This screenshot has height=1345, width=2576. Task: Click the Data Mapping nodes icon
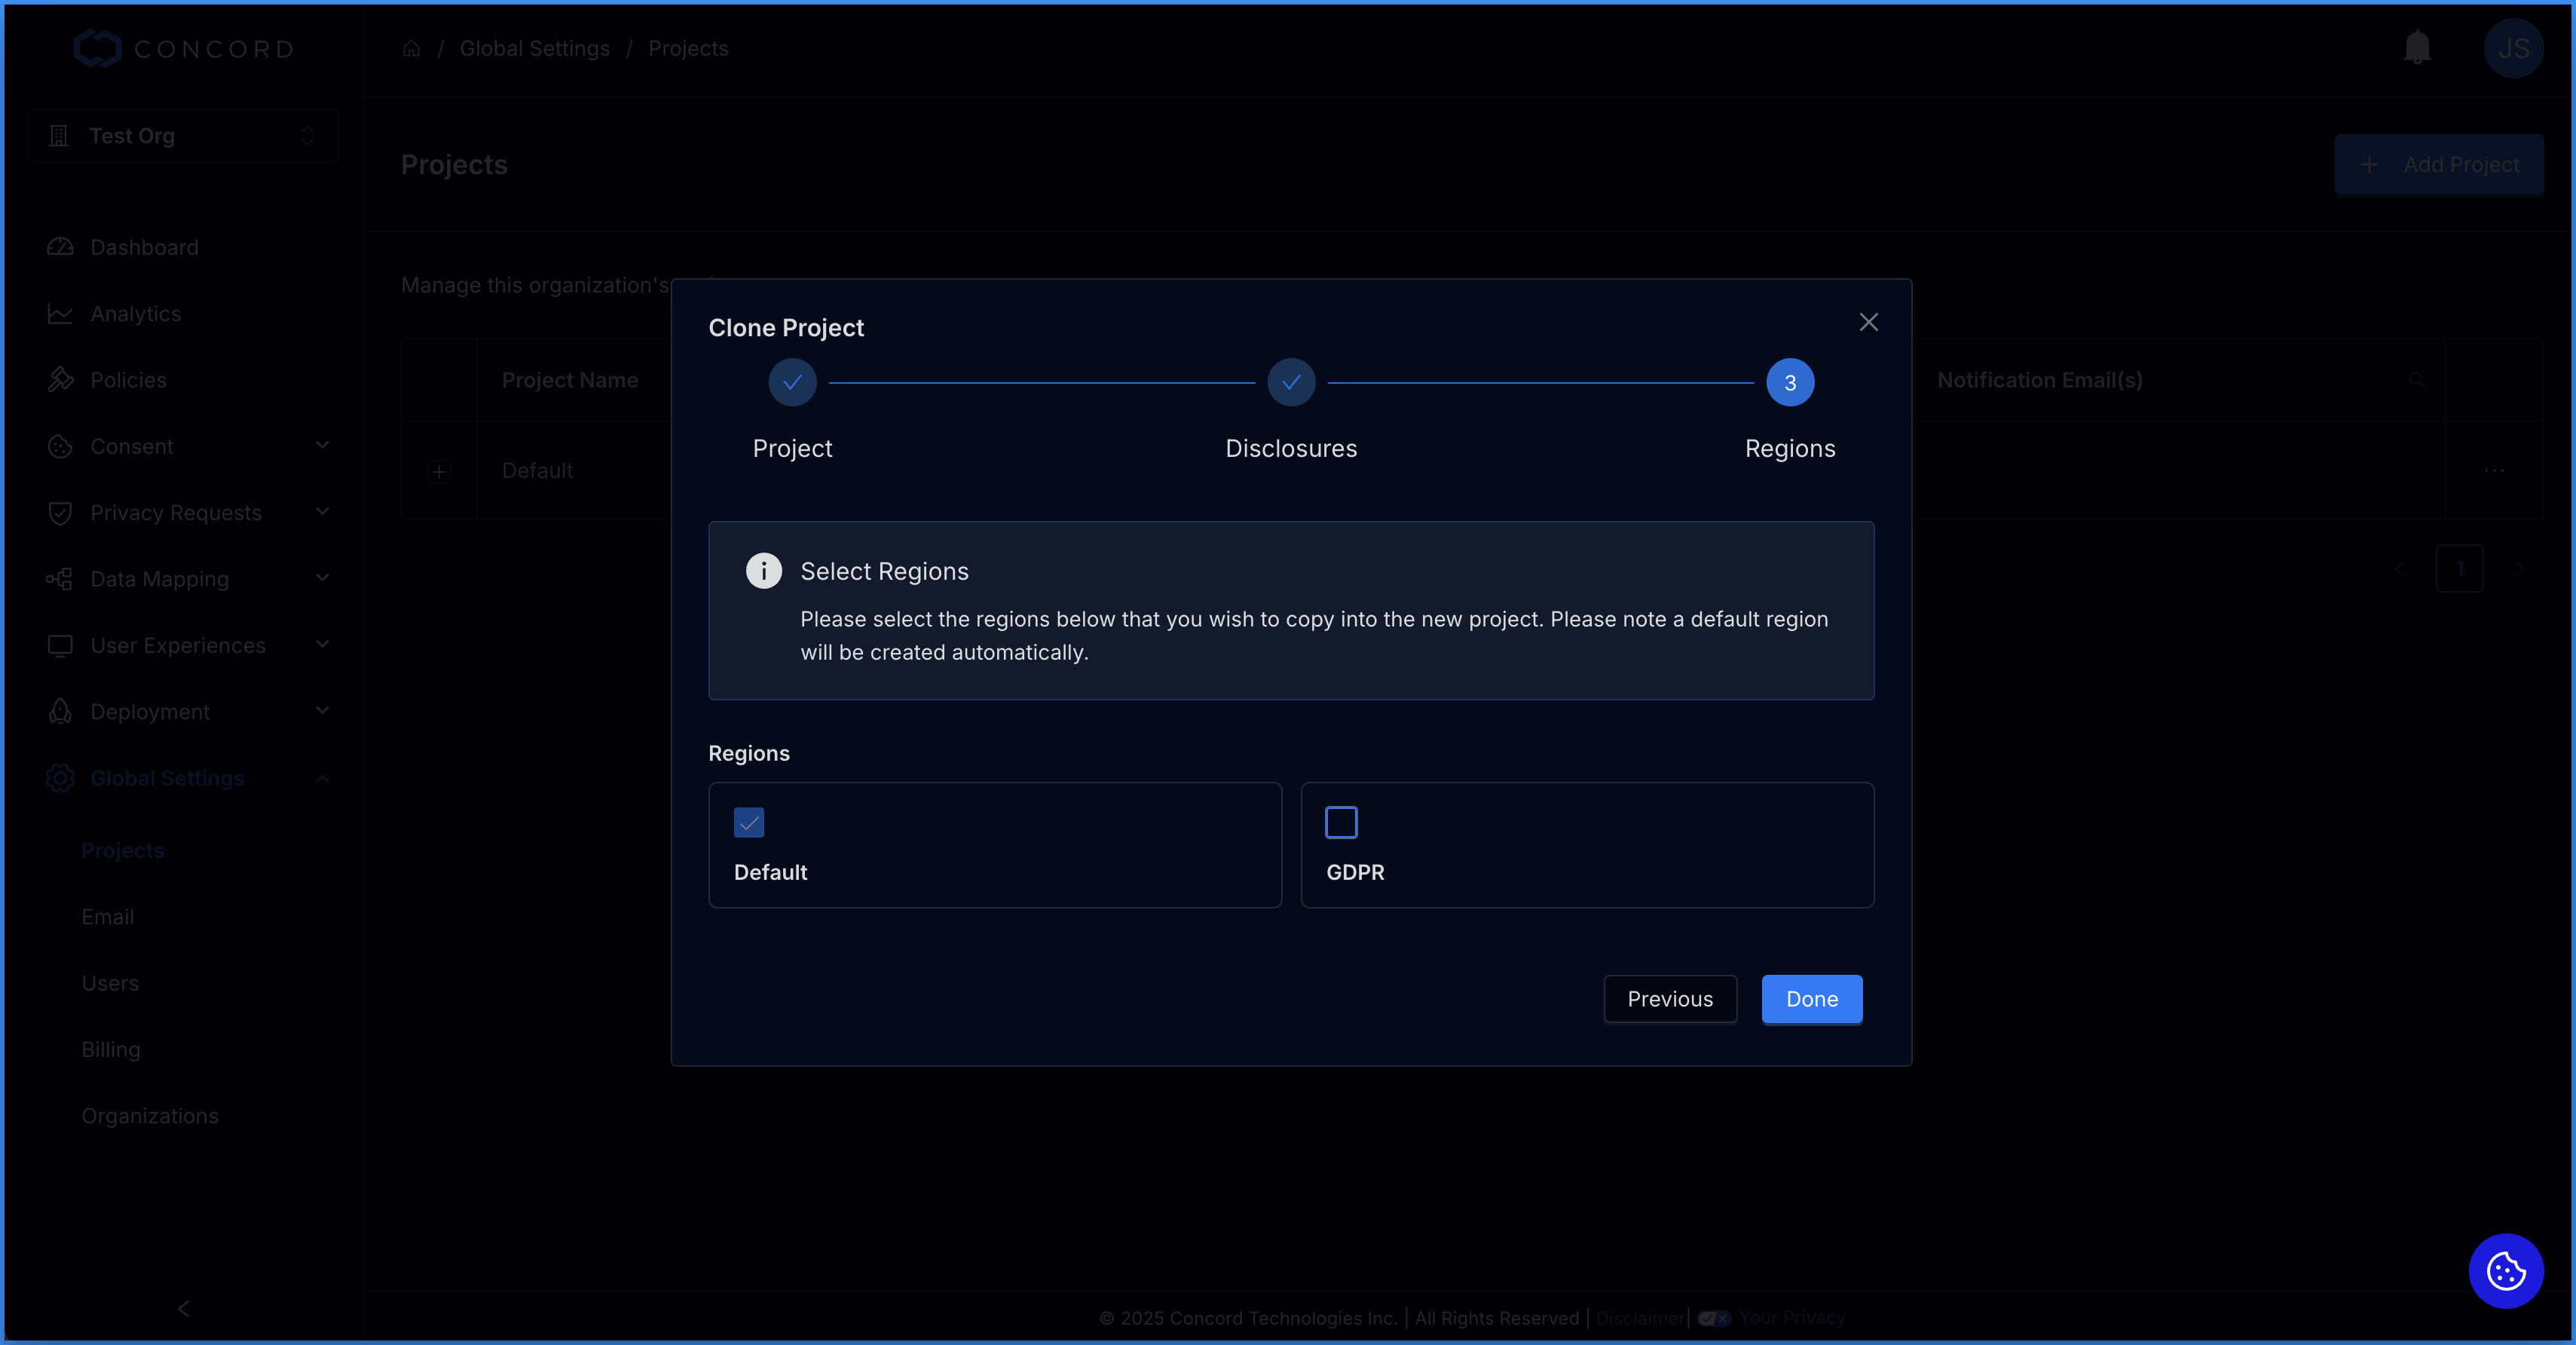(x=60, y=579)
